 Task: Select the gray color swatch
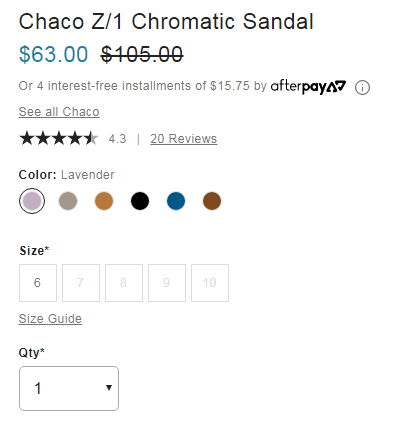(x=68, y=201)
